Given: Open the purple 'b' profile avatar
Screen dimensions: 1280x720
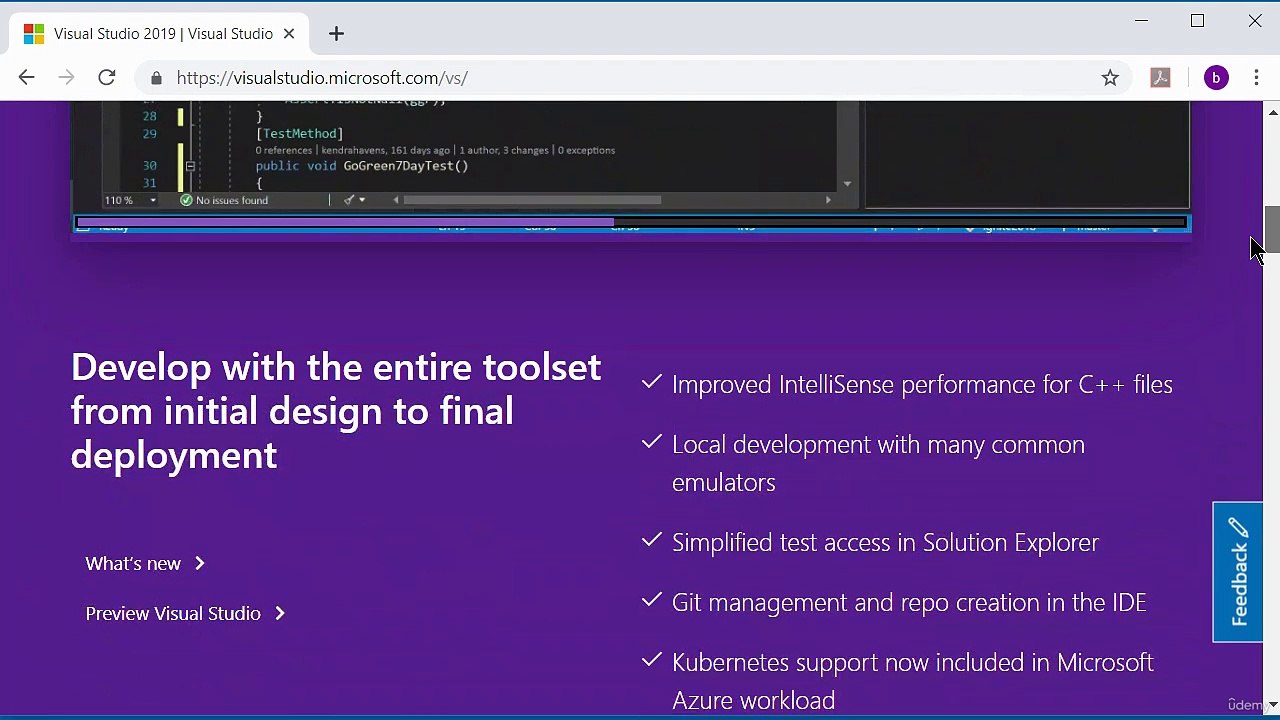Looking at the screenshot, I should pyautogui.click(x=1216, y=78).
